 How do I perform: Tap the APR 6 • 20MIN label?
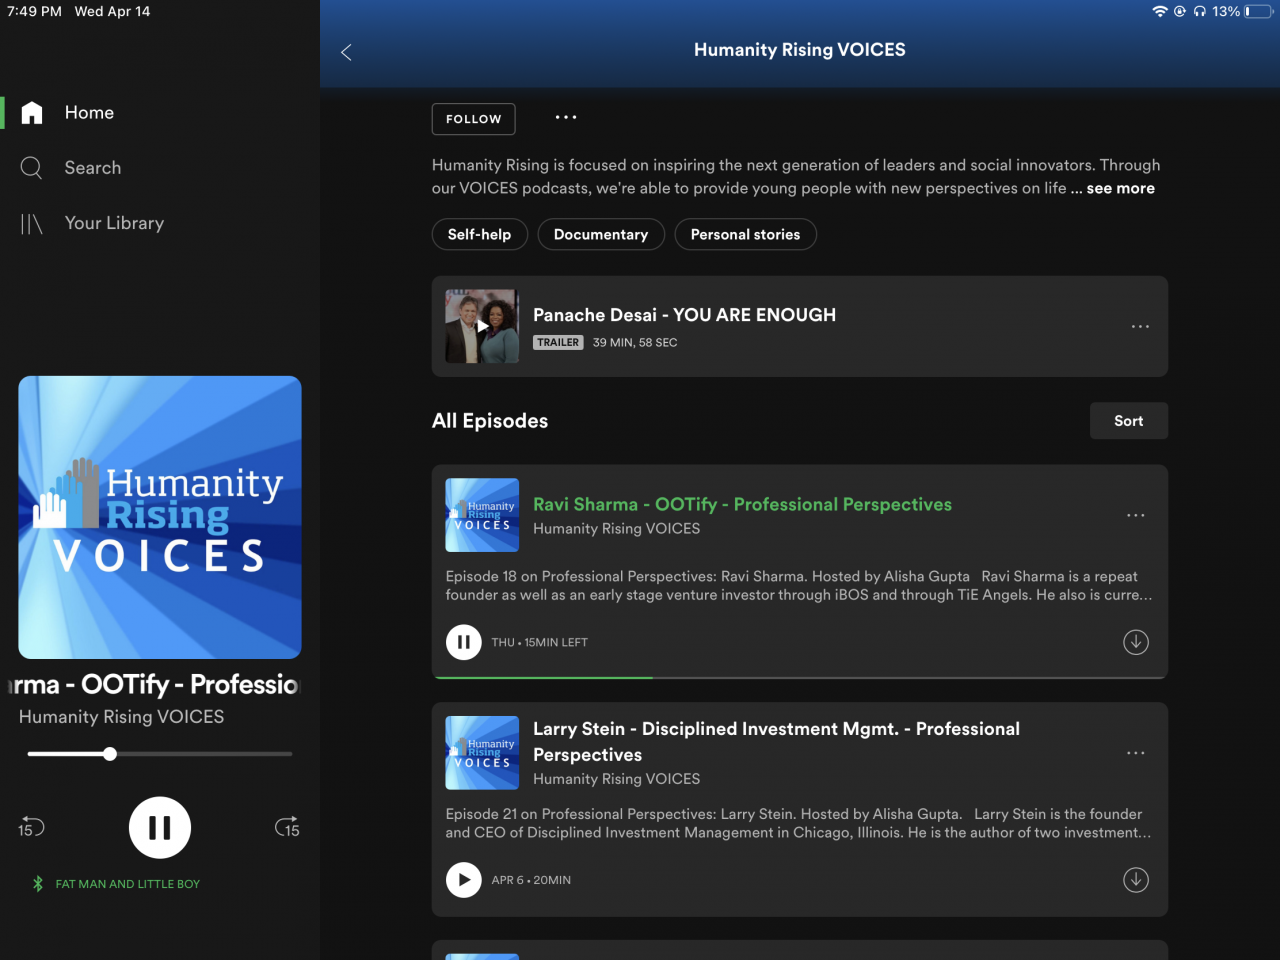tap(531, 880)
